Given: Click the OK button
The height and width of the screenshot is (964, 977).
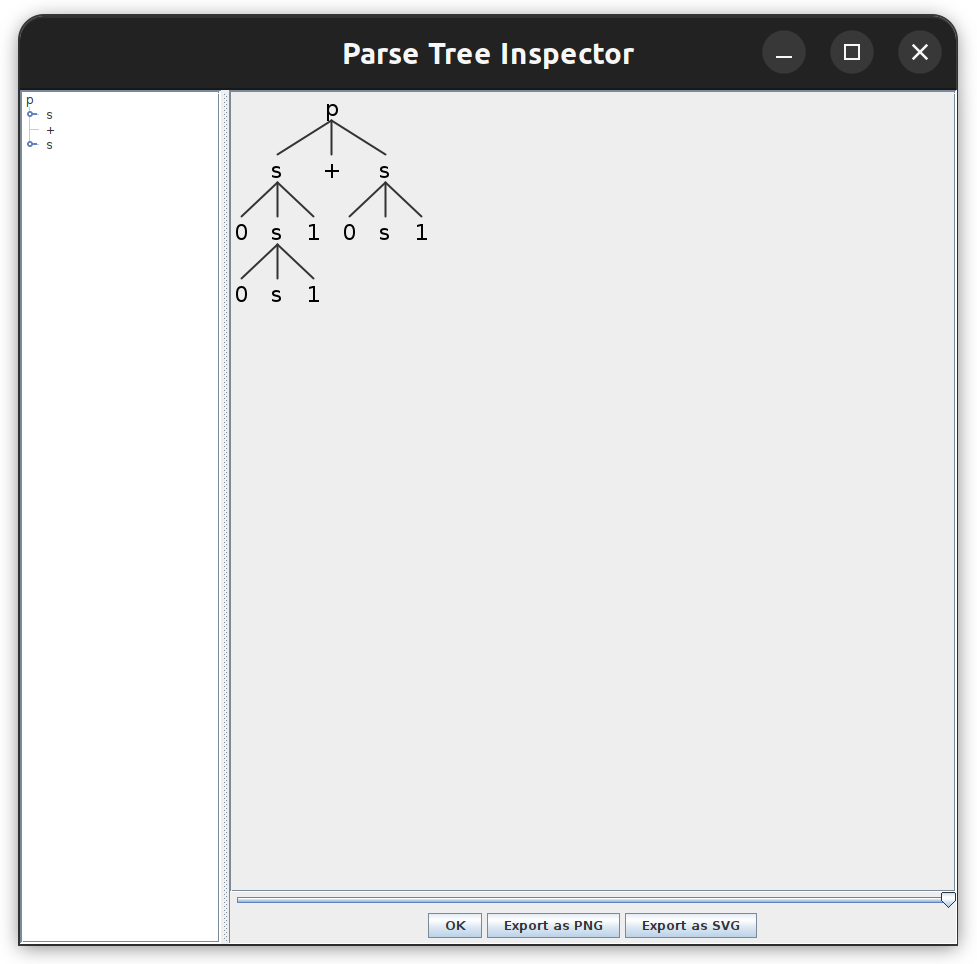Looking at the screenshot, I should click(455, 925).
